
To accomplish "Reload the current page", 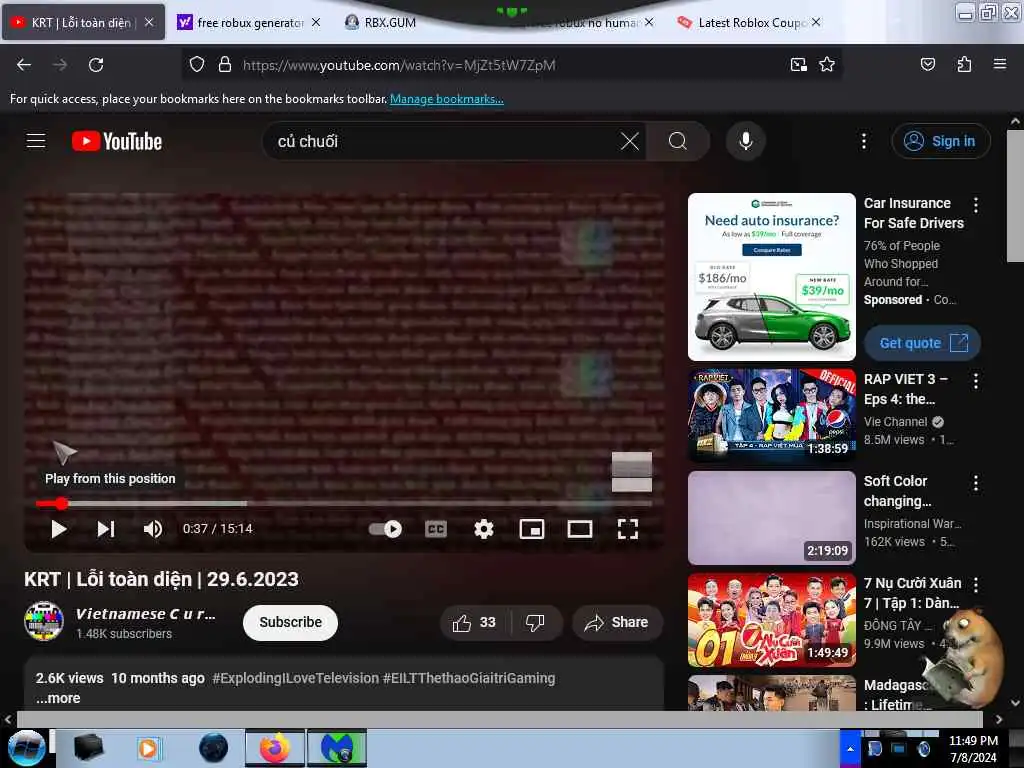I will [x=96, y=65].
